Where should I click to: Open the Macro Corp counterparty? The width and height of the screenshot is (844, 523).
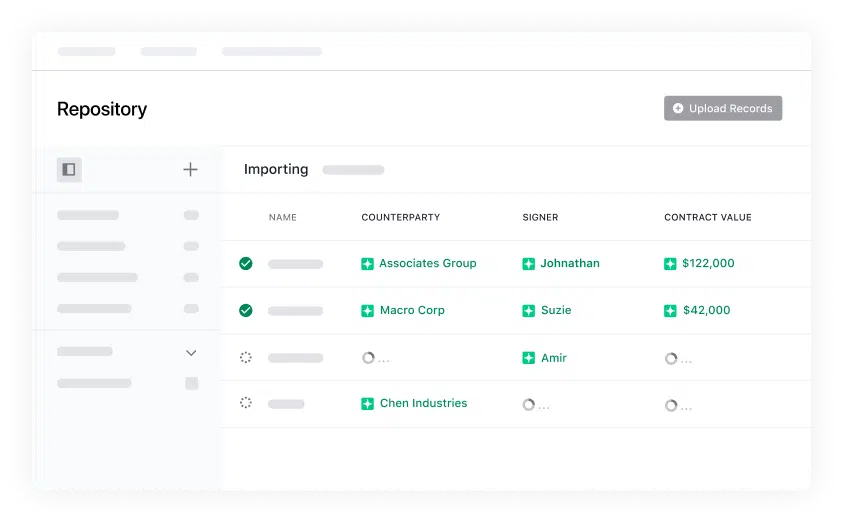click(412, 311)
